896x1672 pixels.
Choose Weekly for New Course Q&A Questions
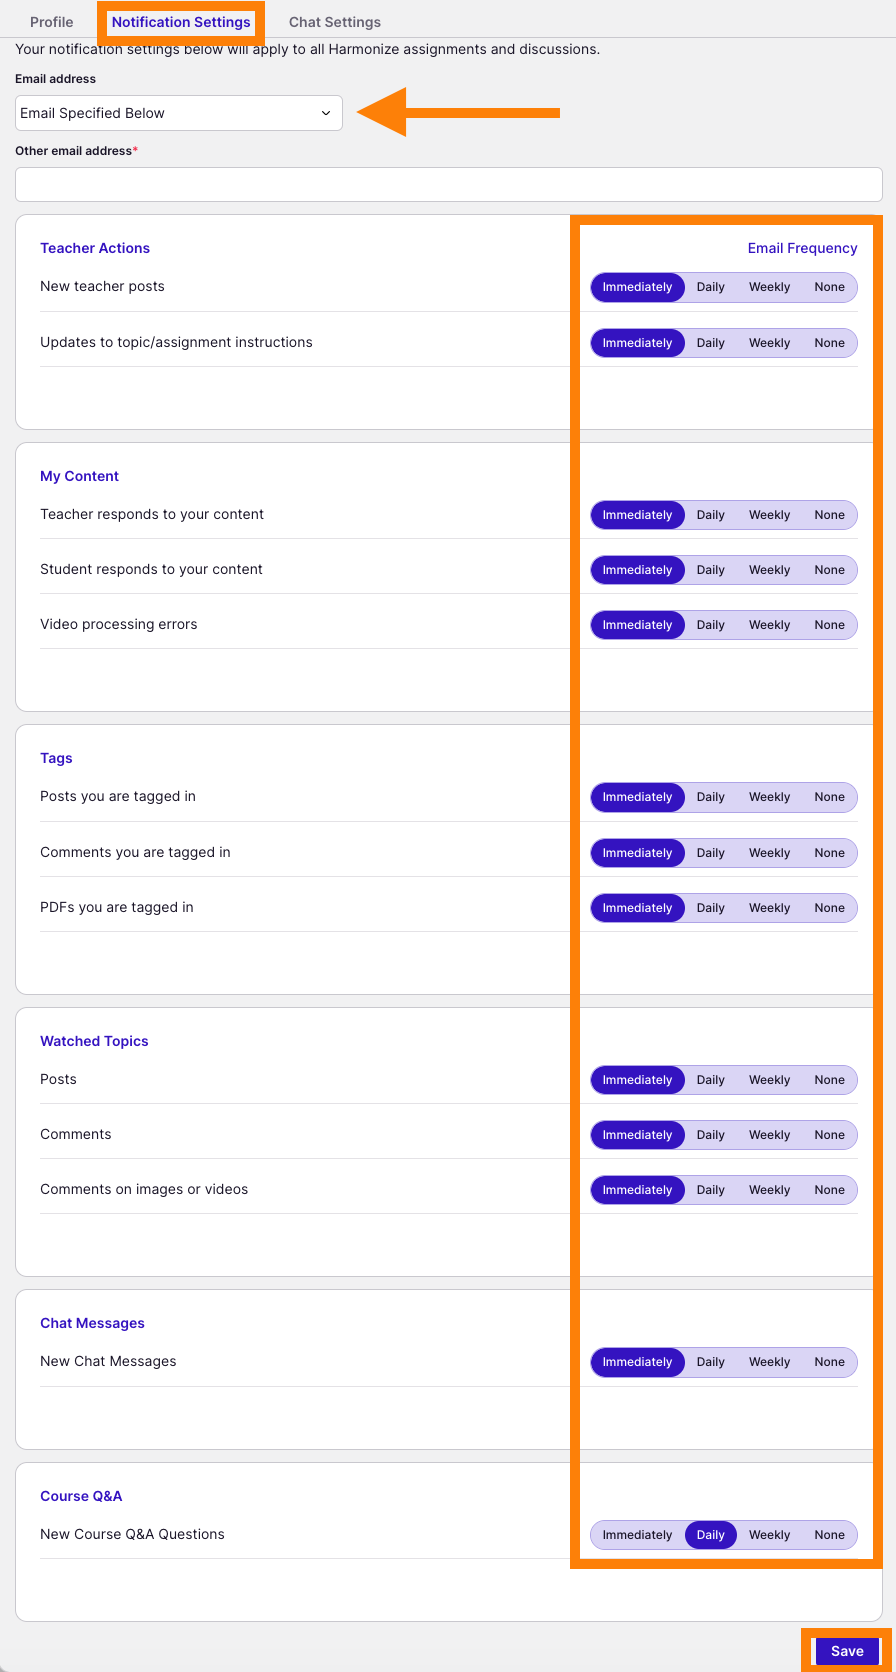click(x=769, y=1535)
